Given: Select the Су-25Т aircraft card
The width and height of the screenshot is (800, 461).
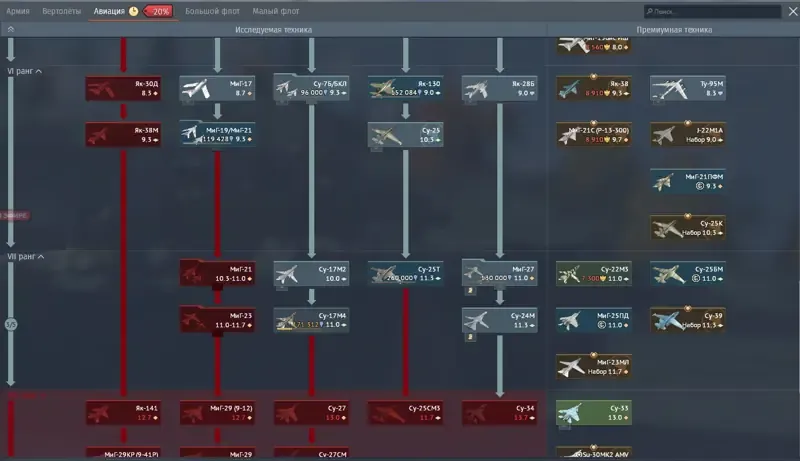Looking at the screenshot, I should (x=406, y=274).
